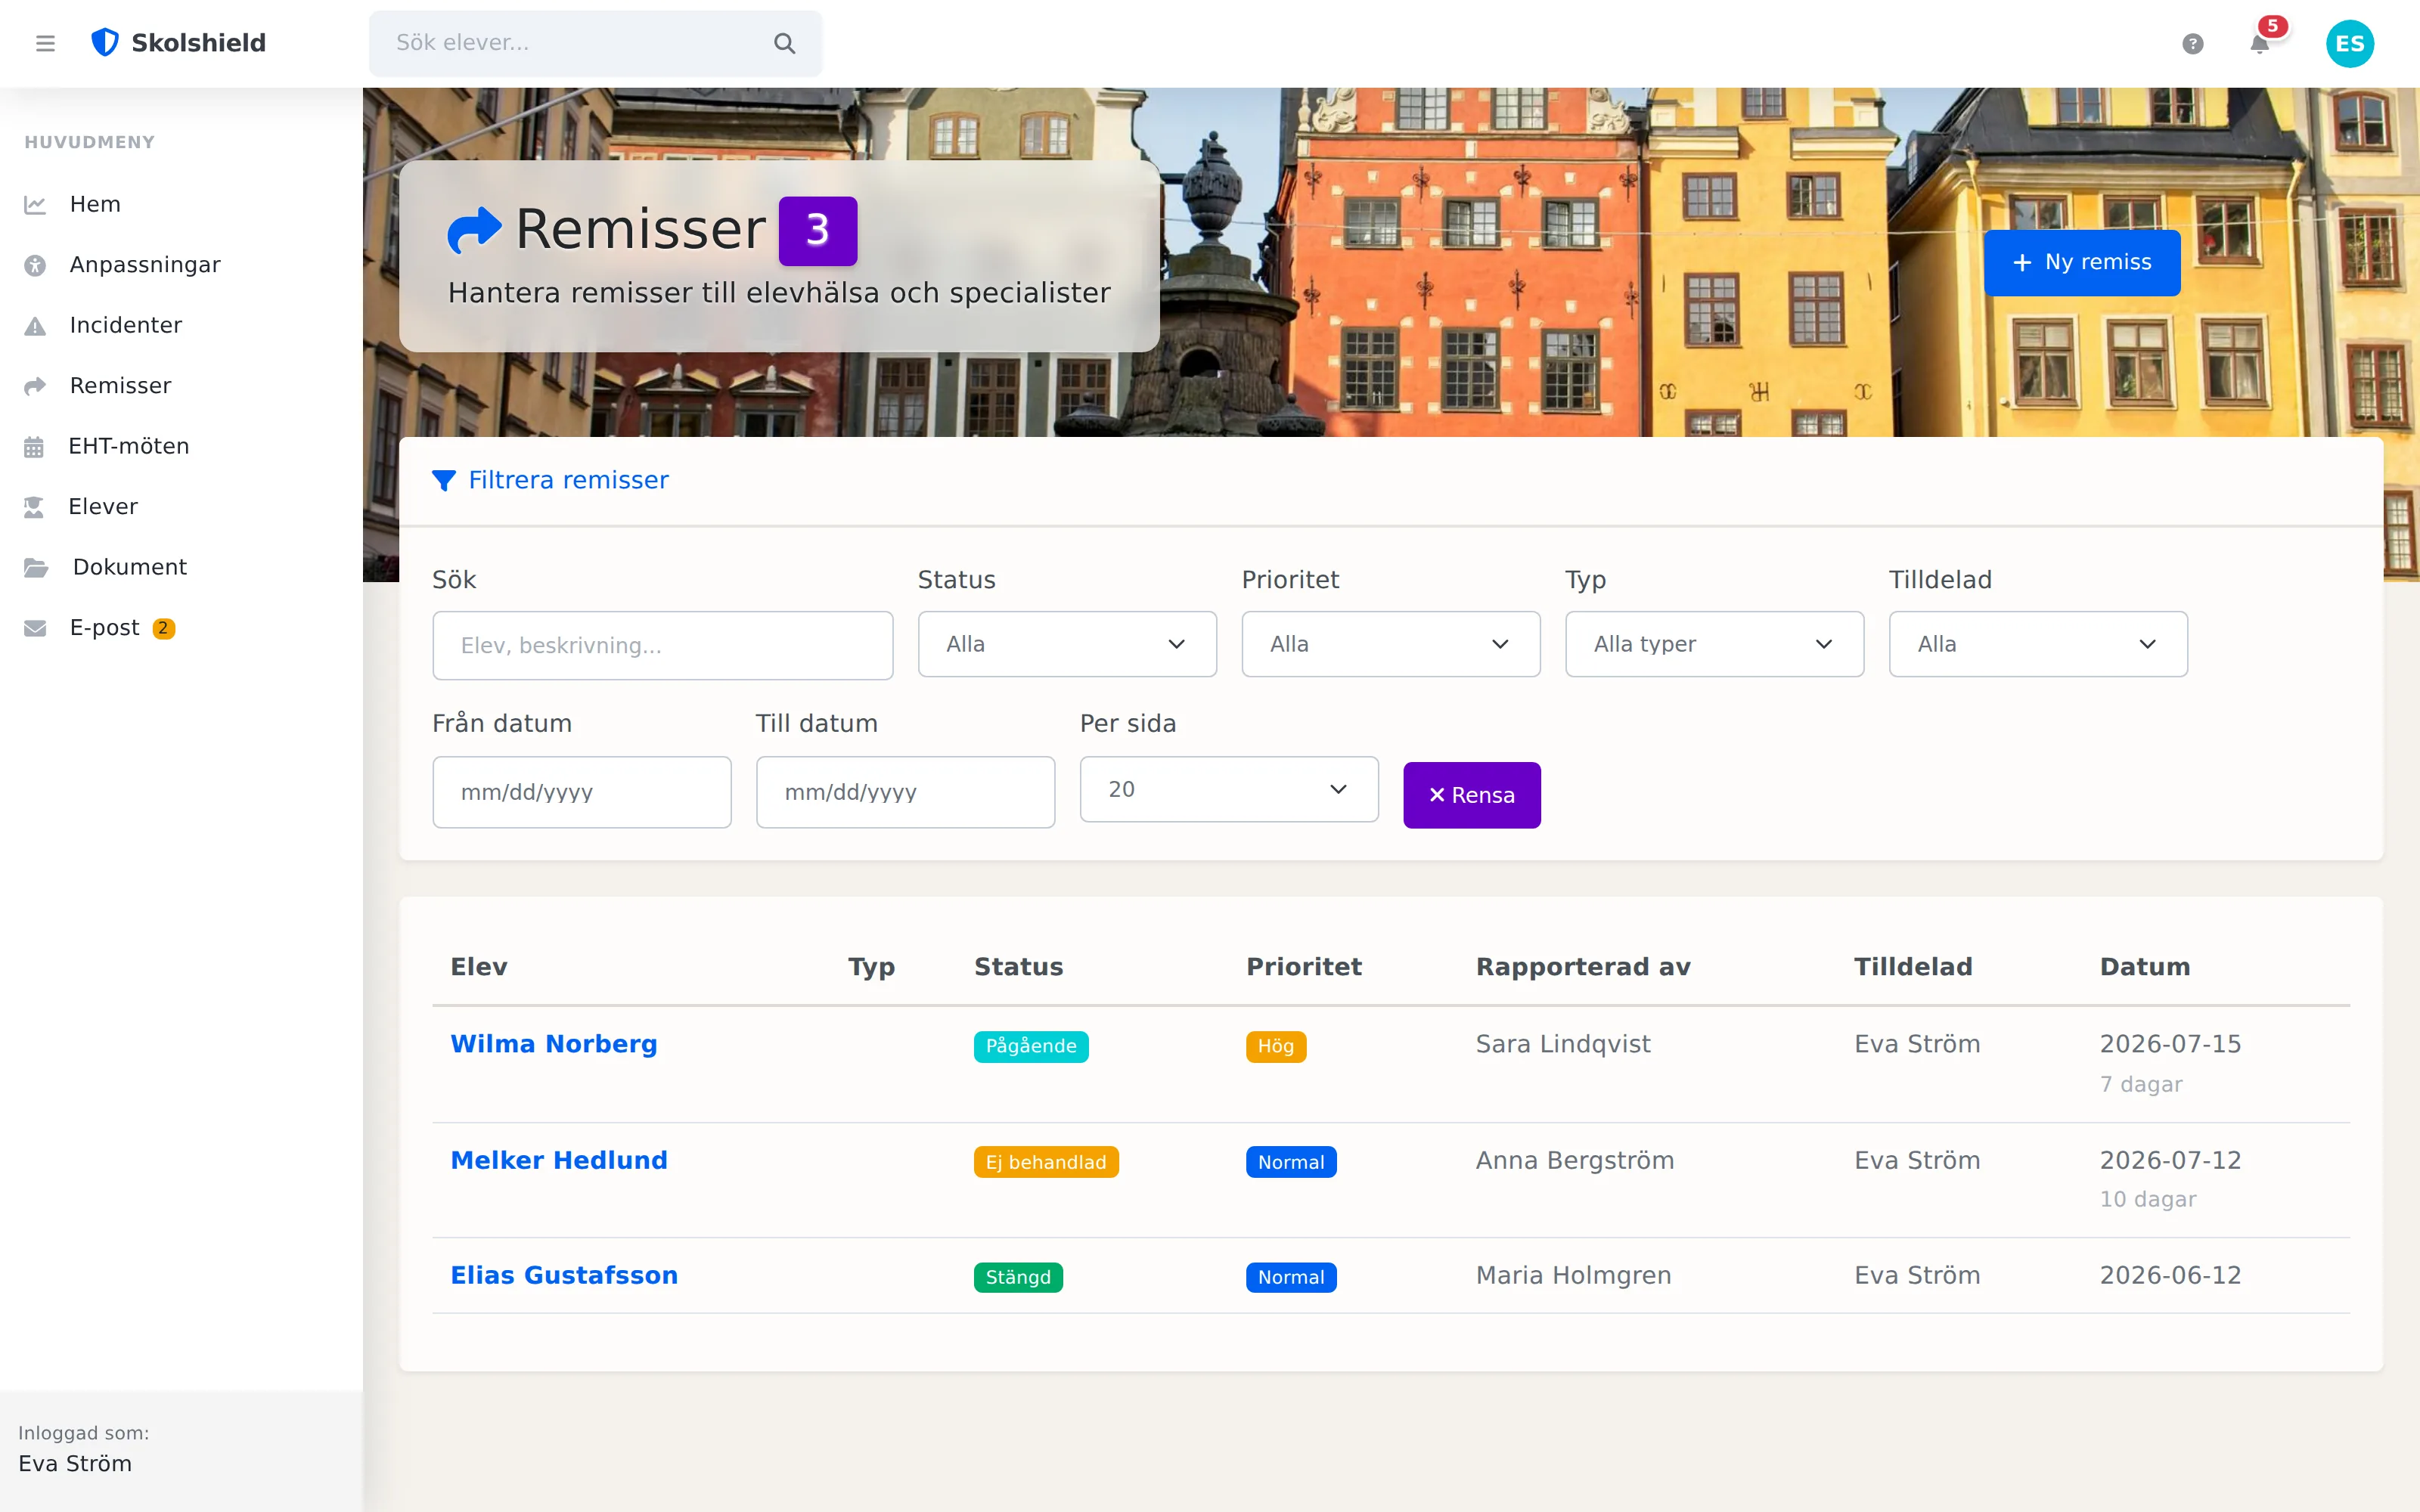This screenshot has height=1512, width=2420.
Task: Open the Tilldelad filter dropdown
Action: [x=2038, y=644]
